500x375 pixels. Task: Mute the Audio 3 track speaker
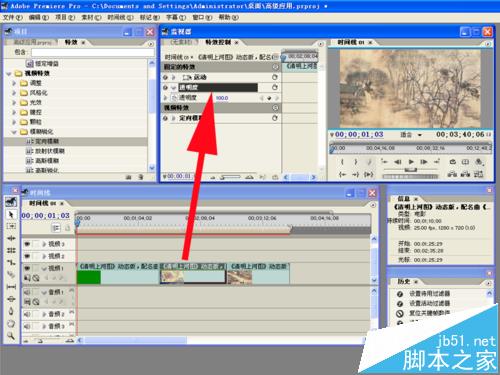pos(27,326)
